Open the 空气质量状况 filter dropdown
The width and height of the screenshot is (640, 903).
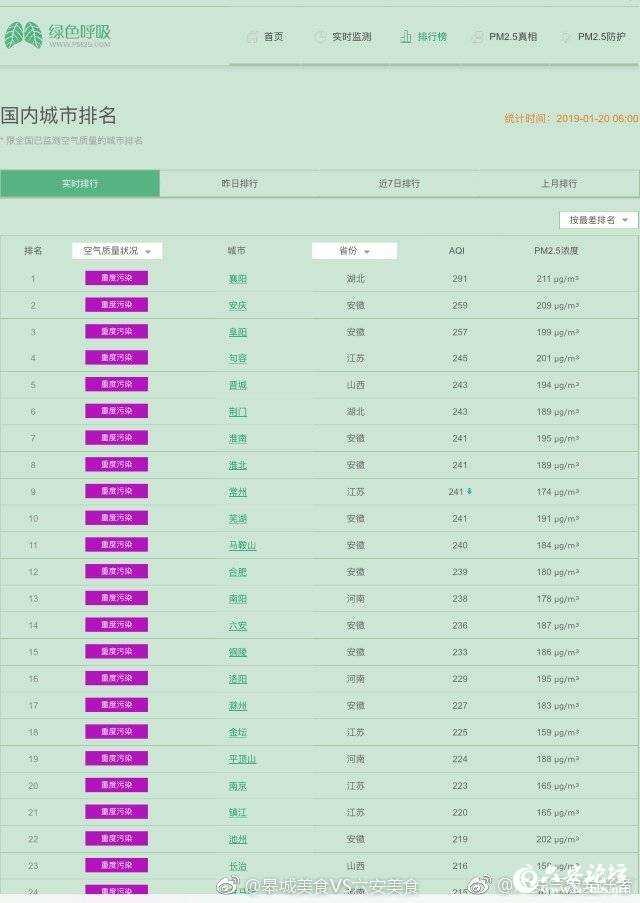coord(117,251)
